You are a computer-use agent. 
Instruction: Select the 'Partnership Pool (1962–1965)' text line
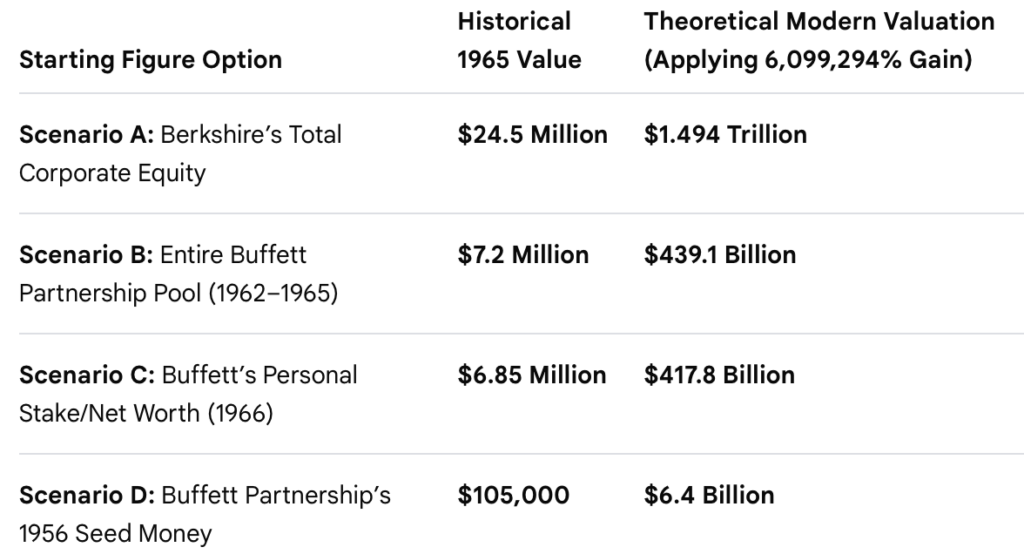(x=178, y=293)
